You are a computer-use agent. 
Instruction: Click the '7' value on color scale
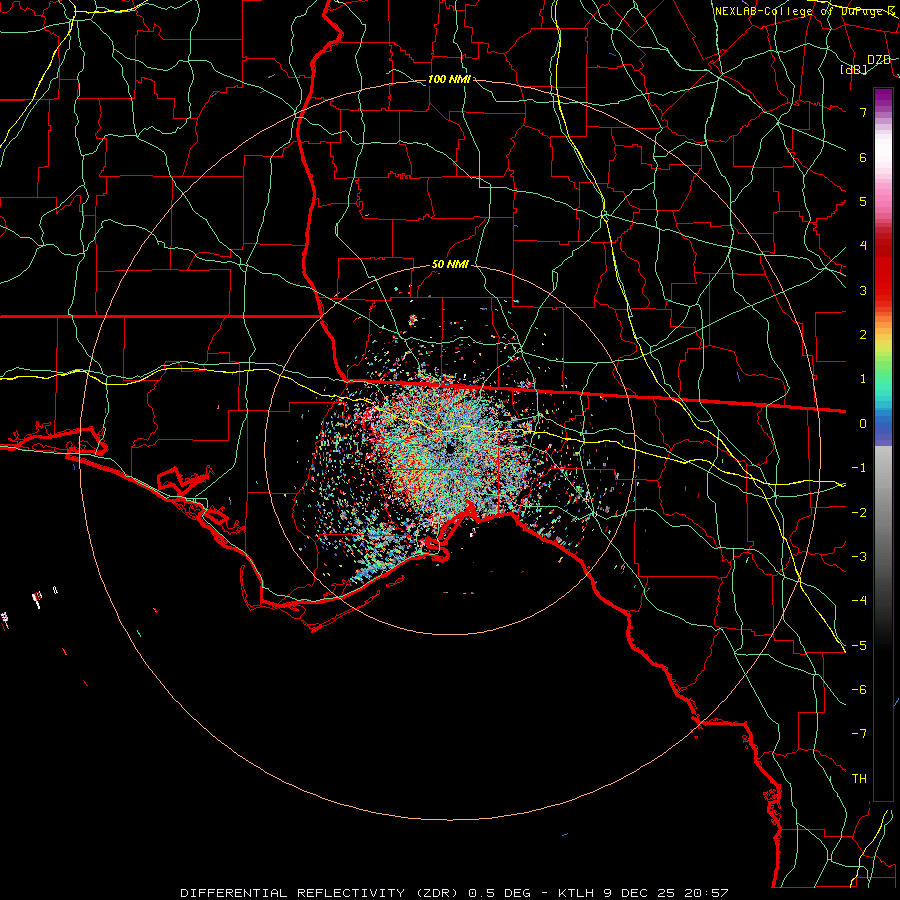point(863,112)
